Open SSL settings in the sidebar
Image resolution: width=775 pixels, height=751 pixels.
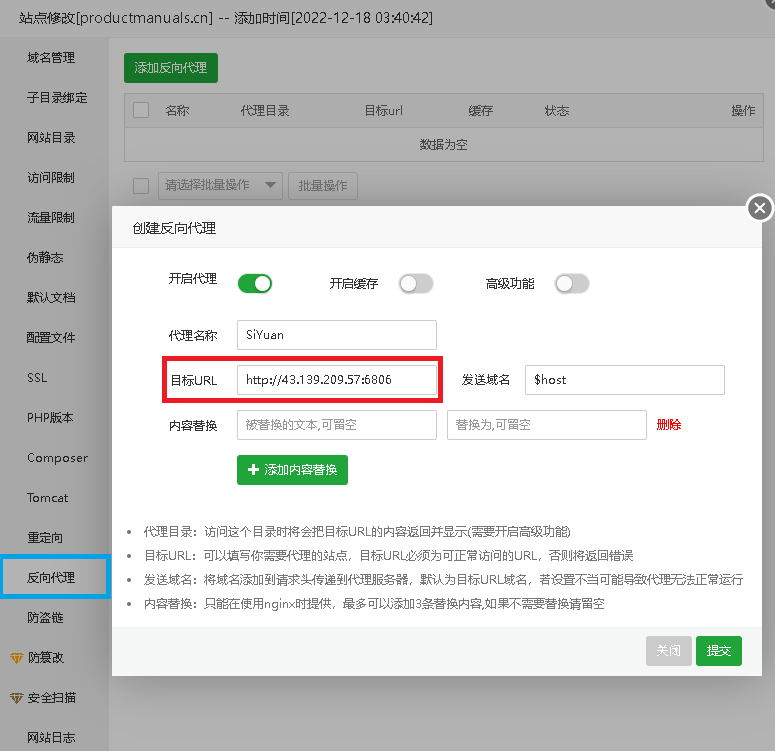[x=37, y=378]
